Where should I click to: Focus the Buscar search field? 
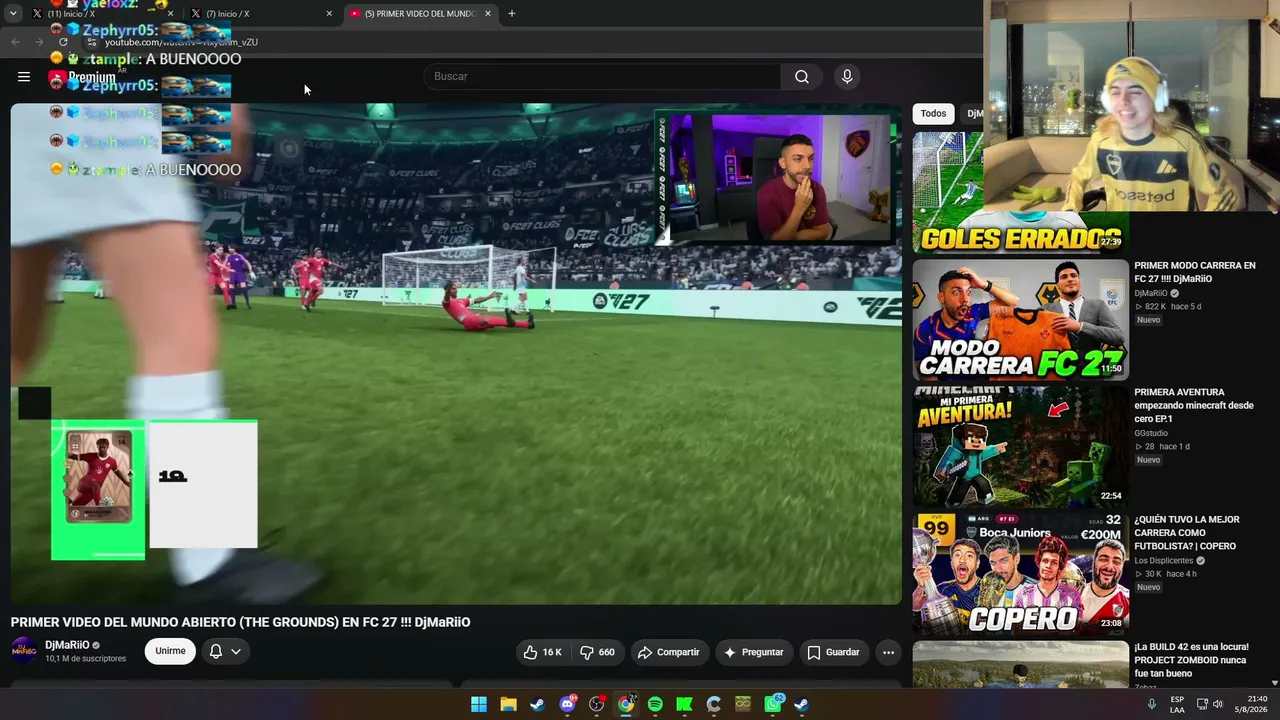coord(603,77)
